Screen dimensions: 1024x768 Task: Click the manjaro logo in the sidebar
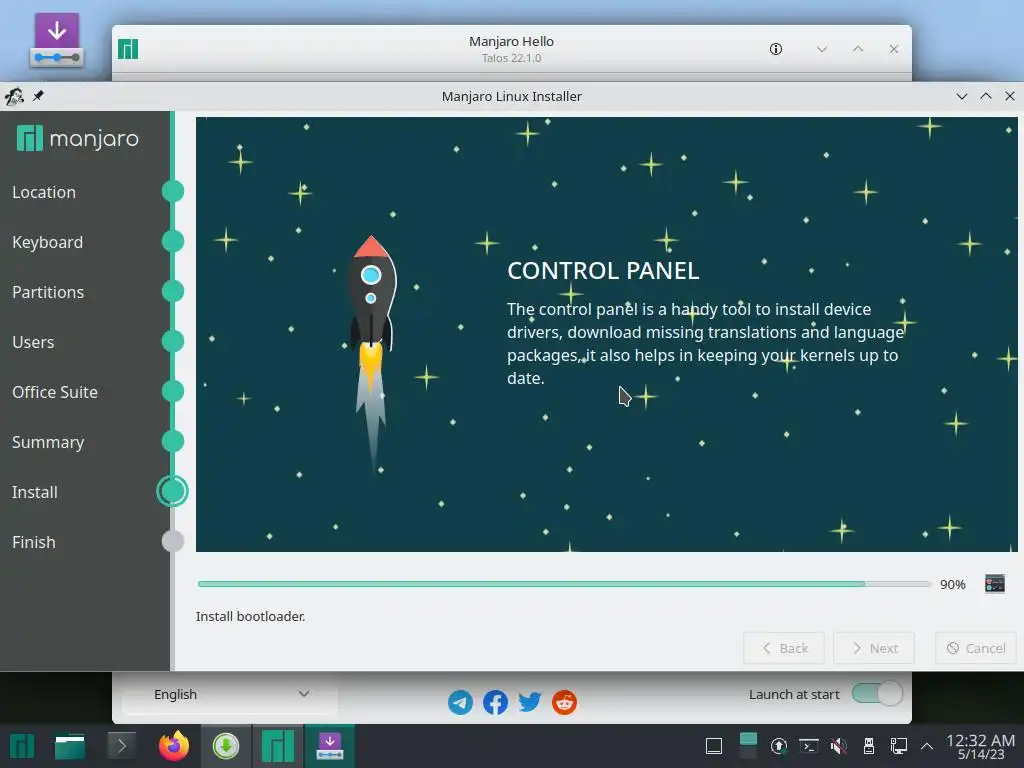(x=78, y=138)
